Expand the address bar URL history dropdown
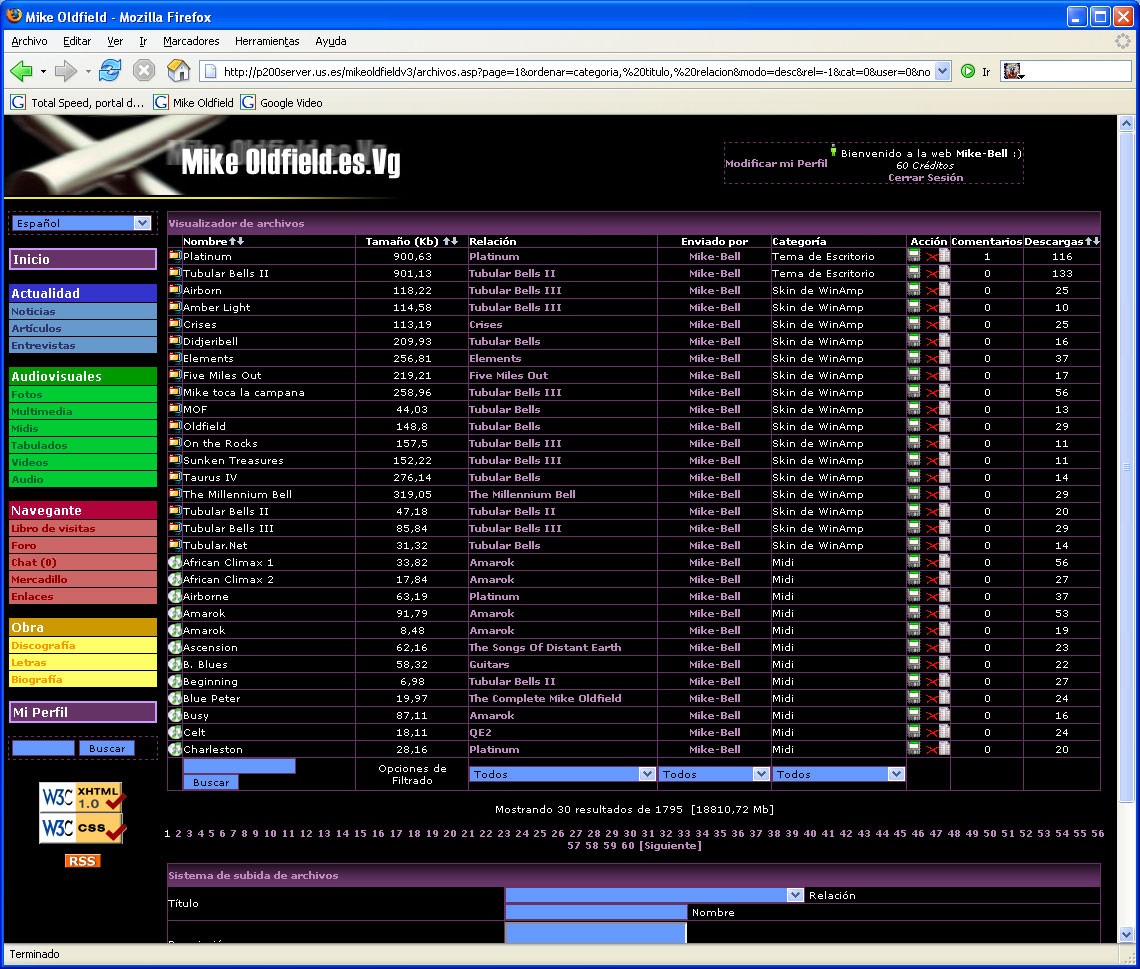Viewport: 1140px width, 969px height. tap(942, 71)
